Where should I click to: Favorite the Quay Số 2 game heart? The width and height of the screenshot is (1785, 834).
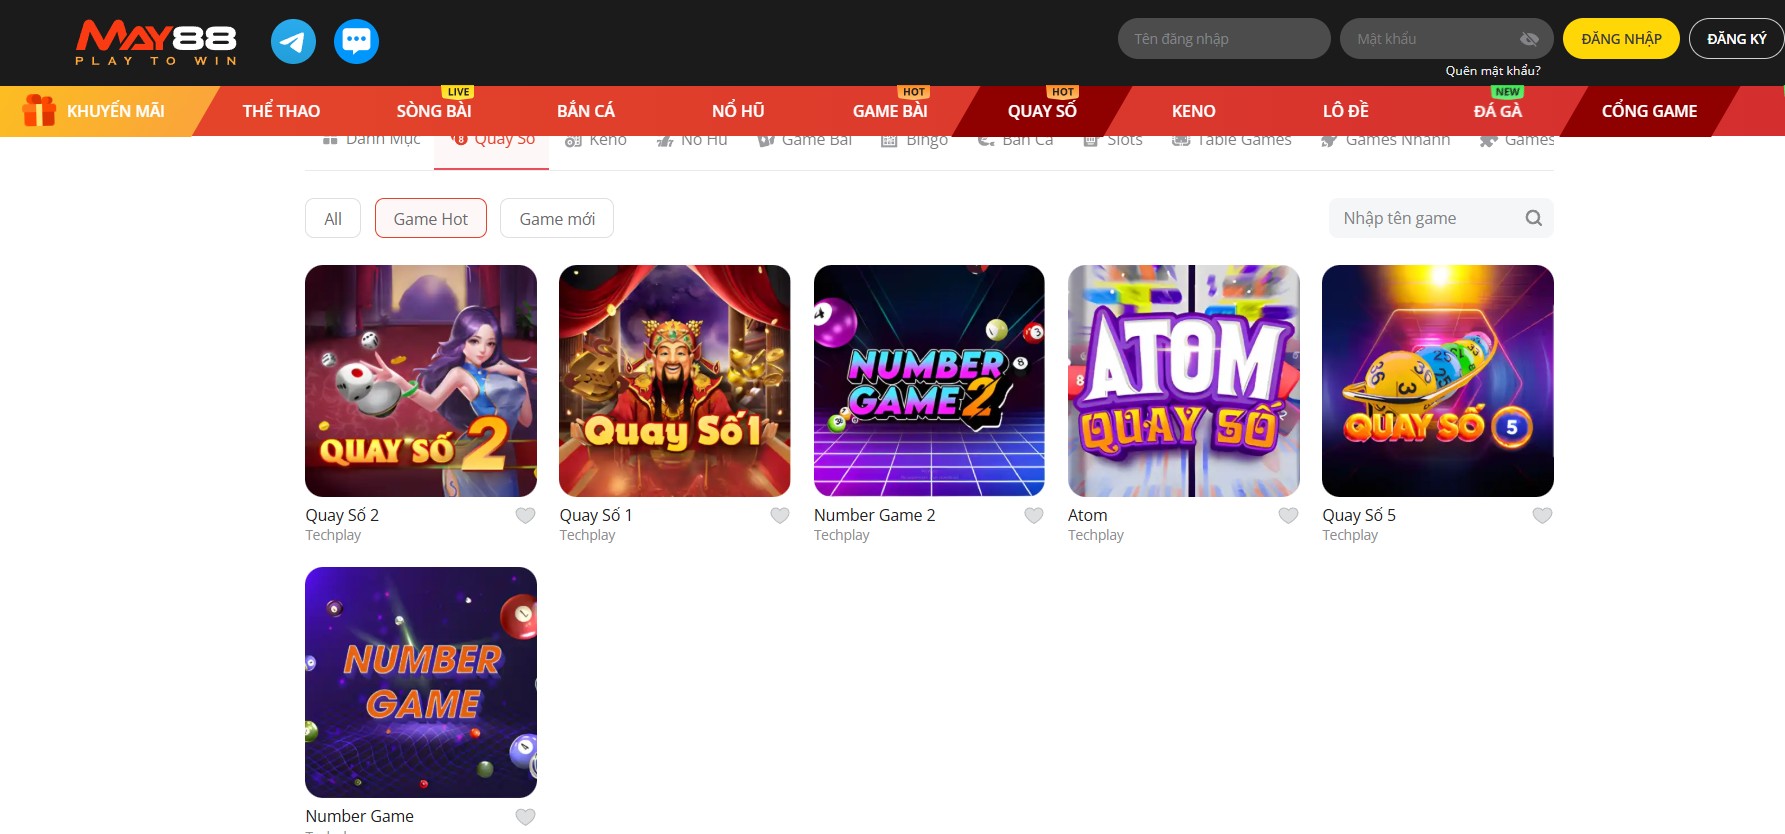tap(525, 516)
